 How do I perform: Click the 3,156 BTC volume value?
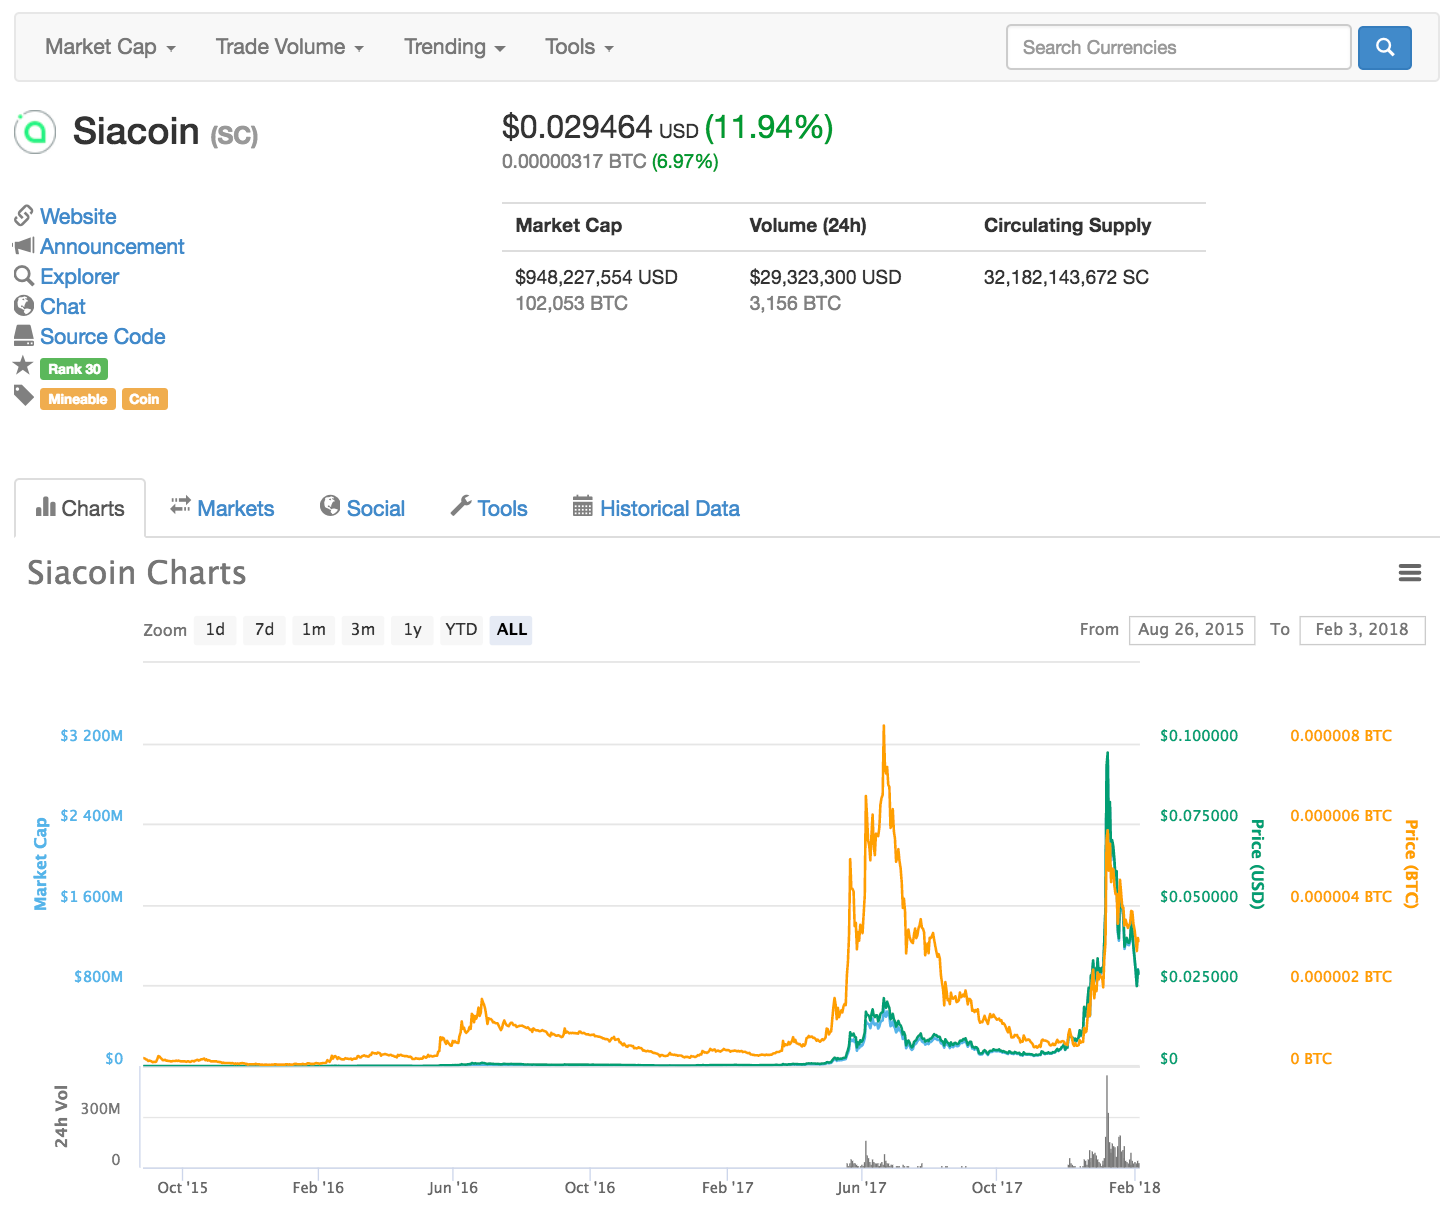tap(795, 303)
